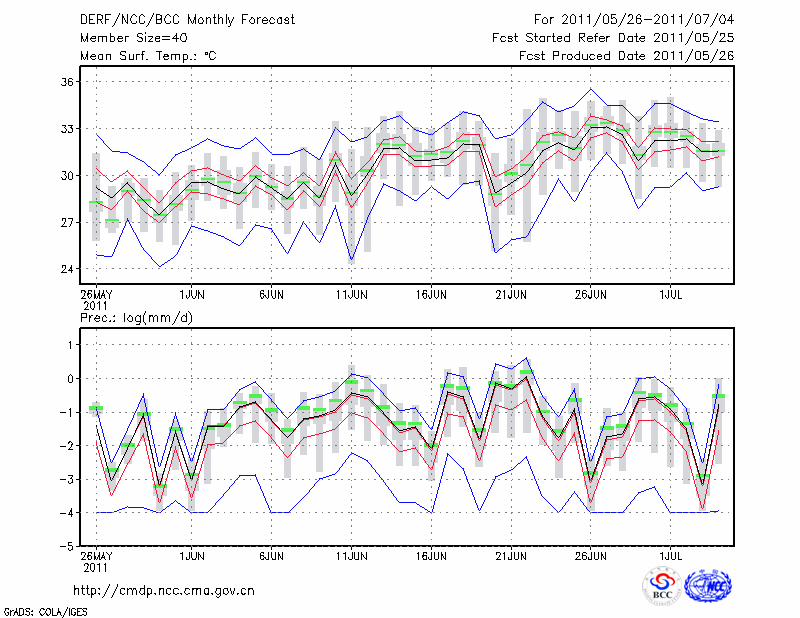Click the 36 value on temperature axis
The height and width of the screenshot is (618, 800).
(66, 82)
